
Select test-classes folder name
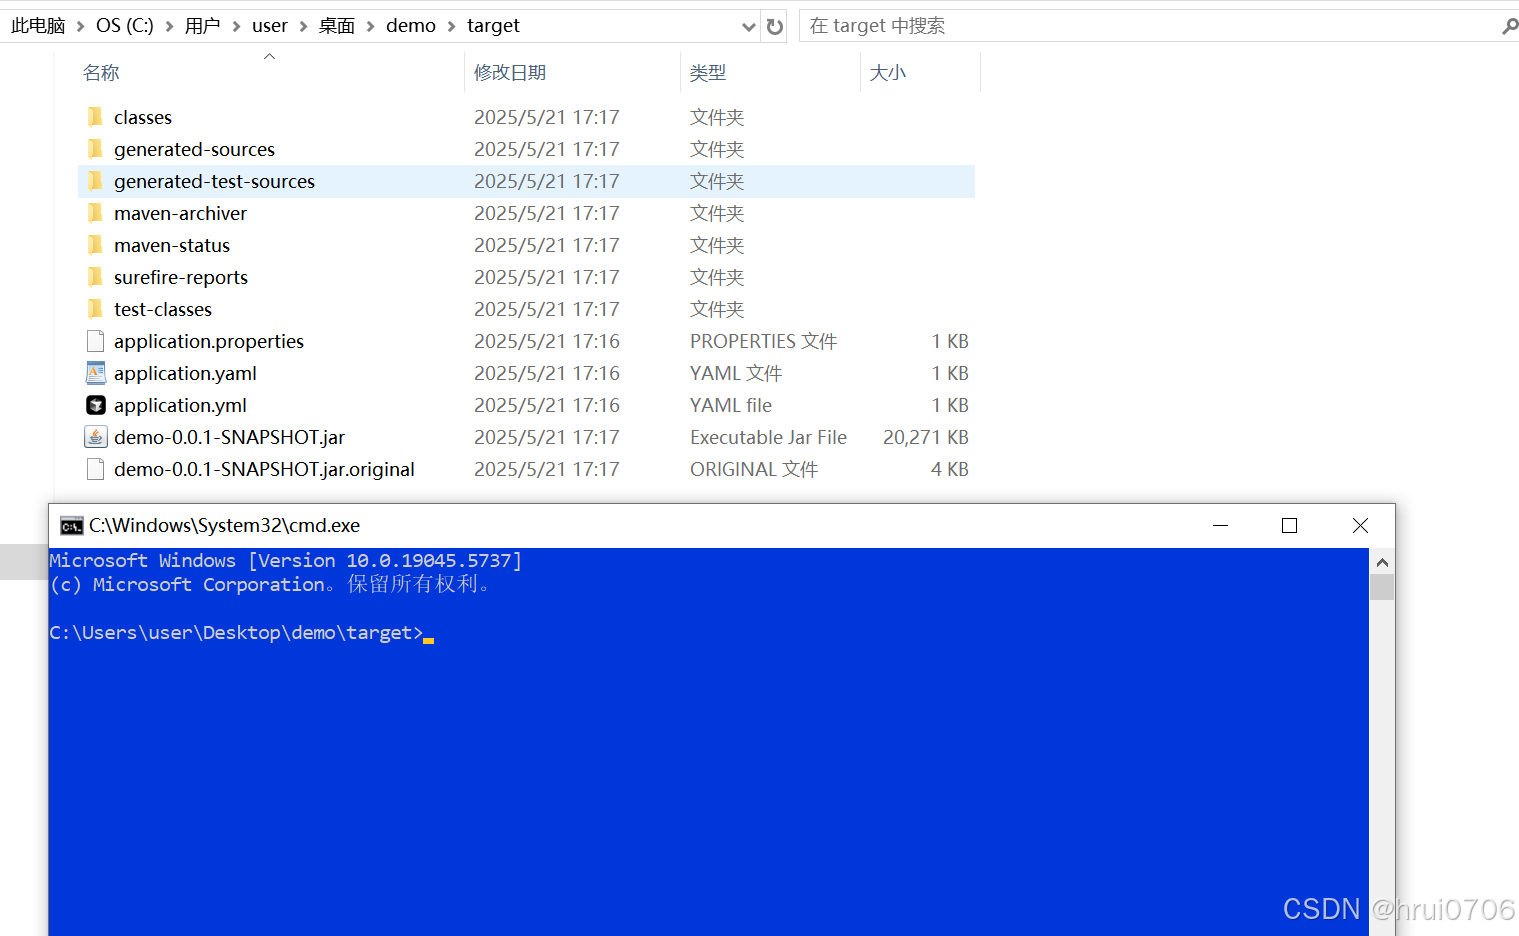pyautogui.click(x=163, y=309)
